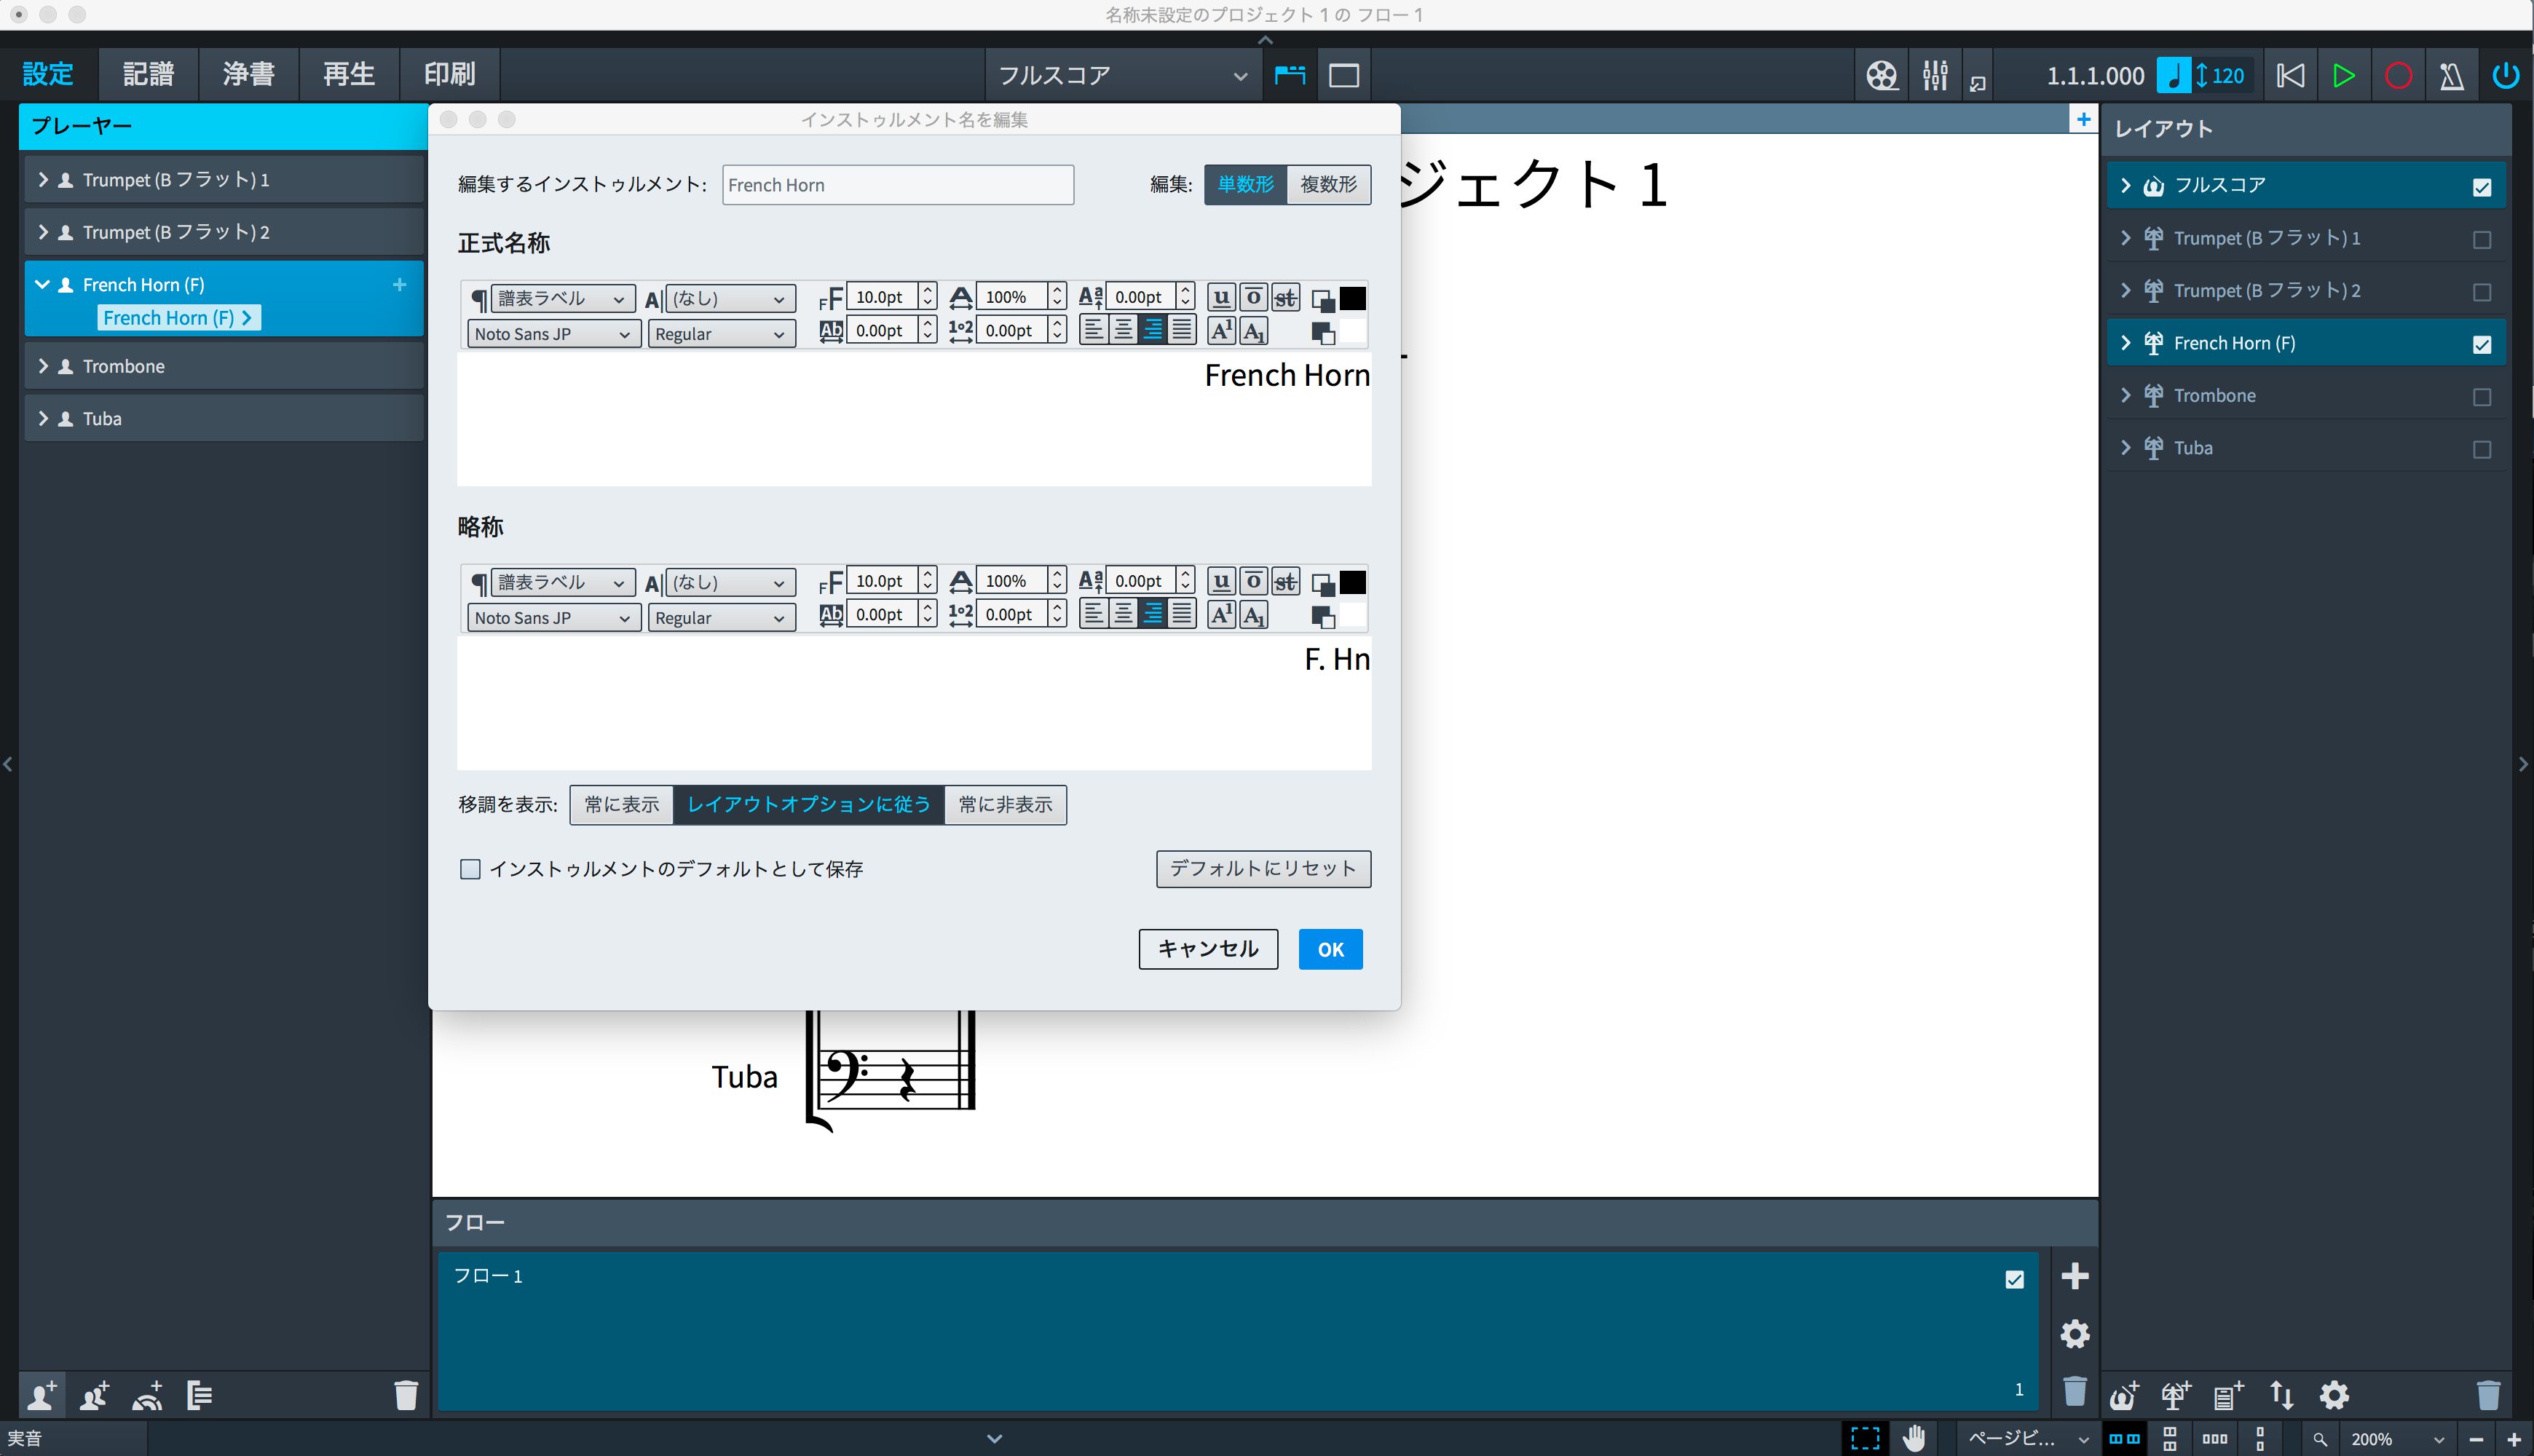Apply underline in formal name toolbar
The image size is (2534, 1456).
pyautogui.click(x=1220, y=297)
